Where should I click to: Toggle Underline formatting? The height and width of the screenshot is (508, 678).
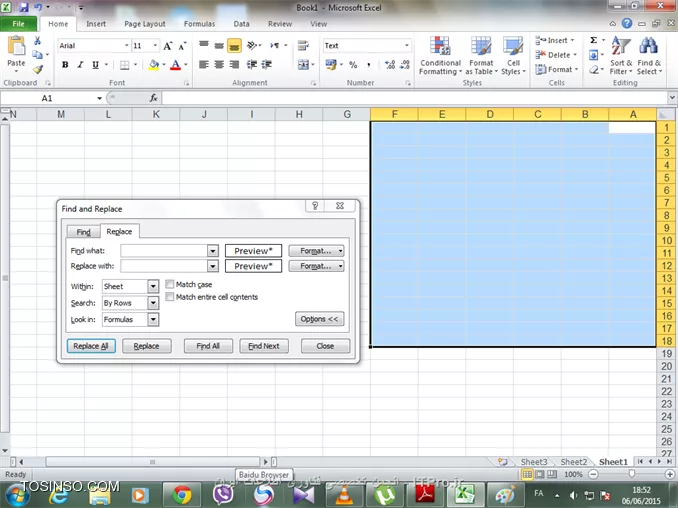coord(95,65)
